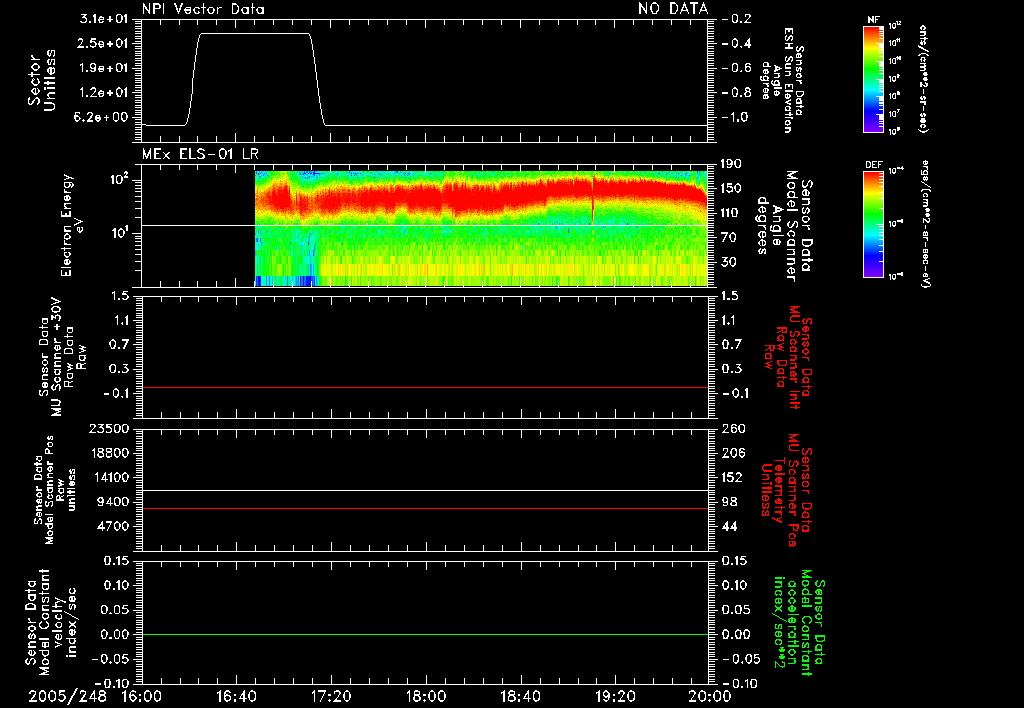Click the 18:40 time axis label

[520, 696]
